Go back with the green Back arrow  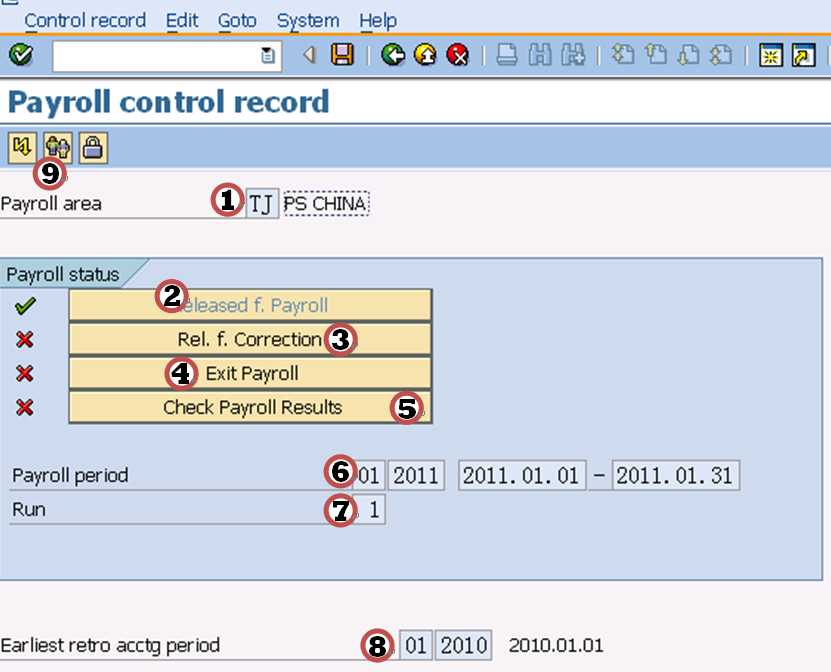point(393,55)
